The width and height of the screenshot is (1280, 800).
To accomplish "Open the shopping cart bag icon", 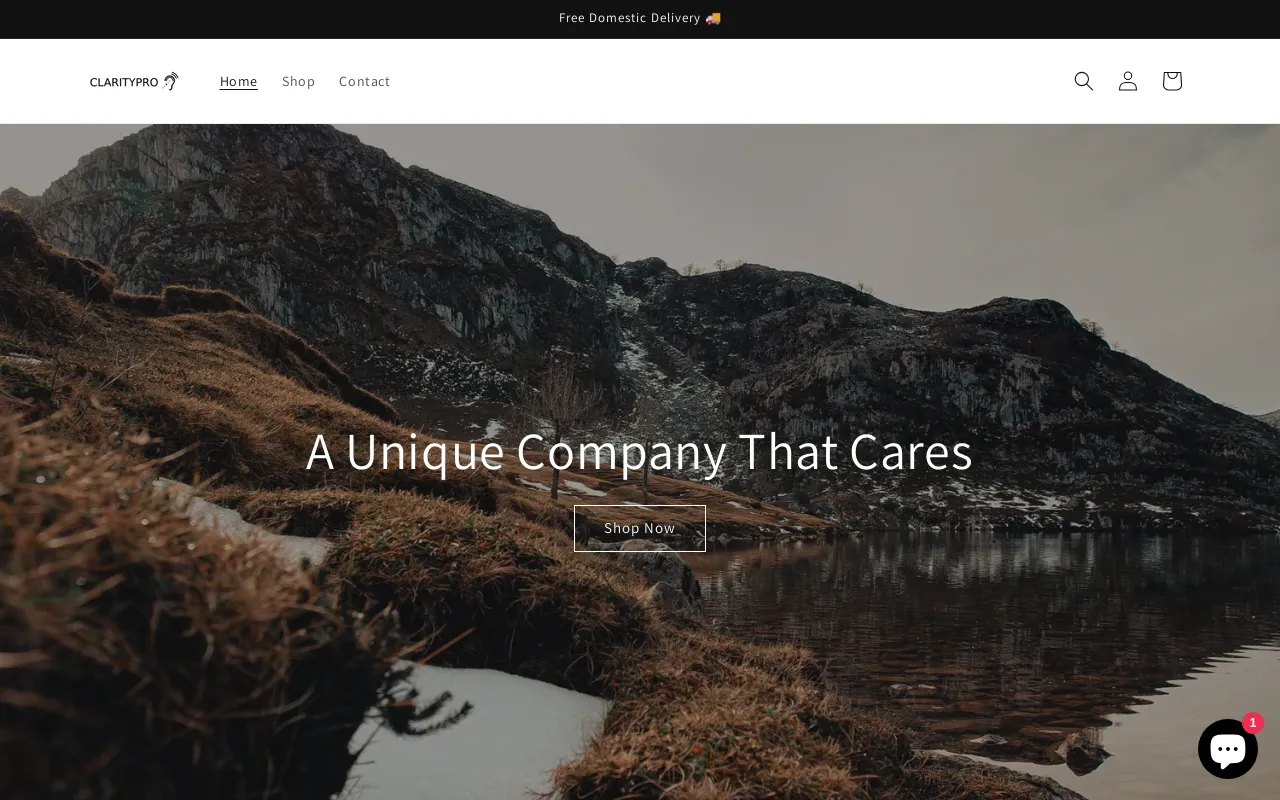I will [1172, 81].
